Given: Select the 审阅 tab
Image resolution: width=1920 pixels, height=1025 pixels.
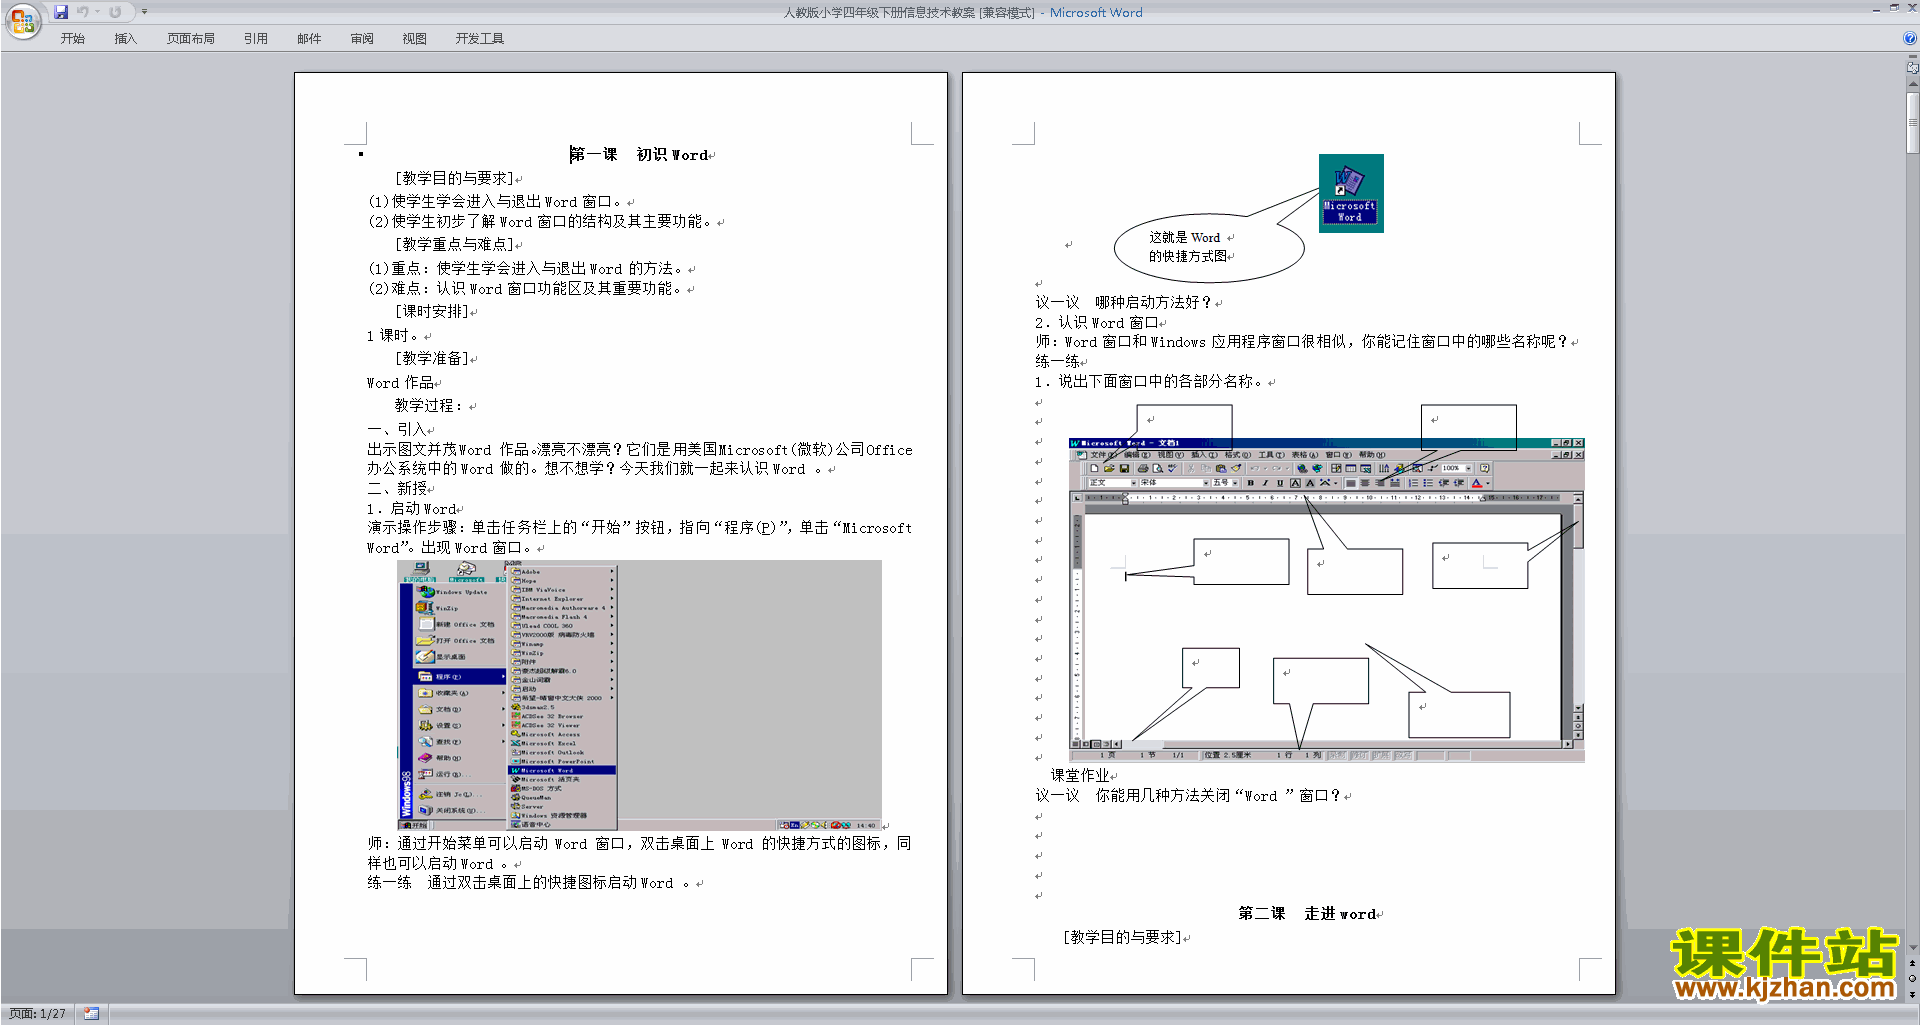Looking at the screenshot, I should click(362, 39).
